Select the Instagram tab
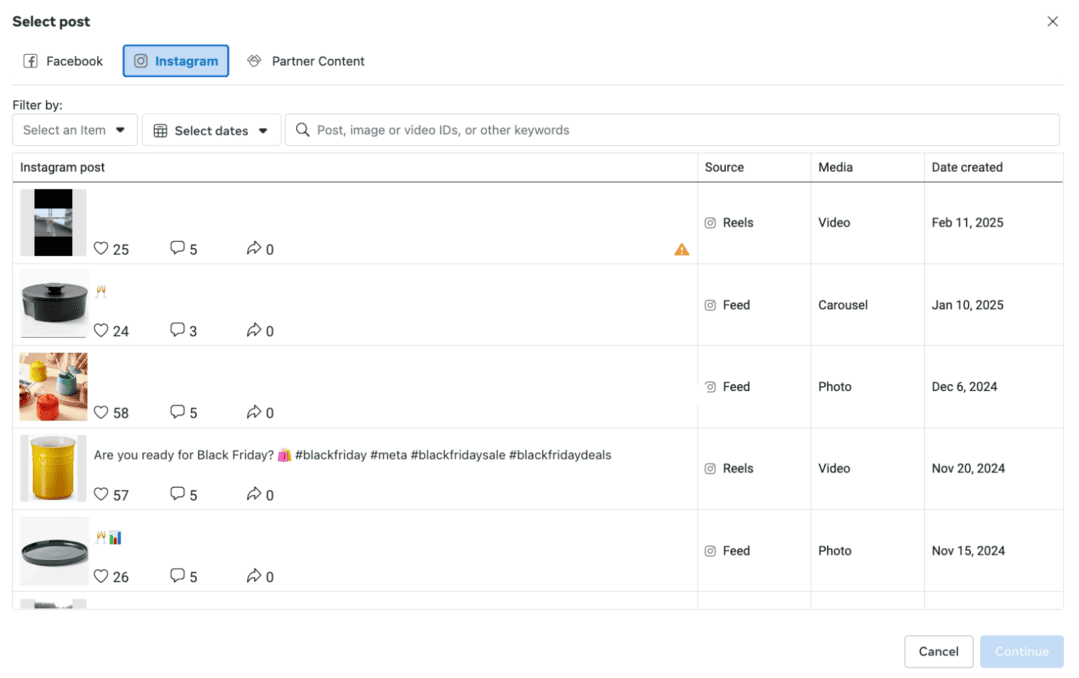The width and height of the screenshot is (1079, 678). [x=175, y=61]
